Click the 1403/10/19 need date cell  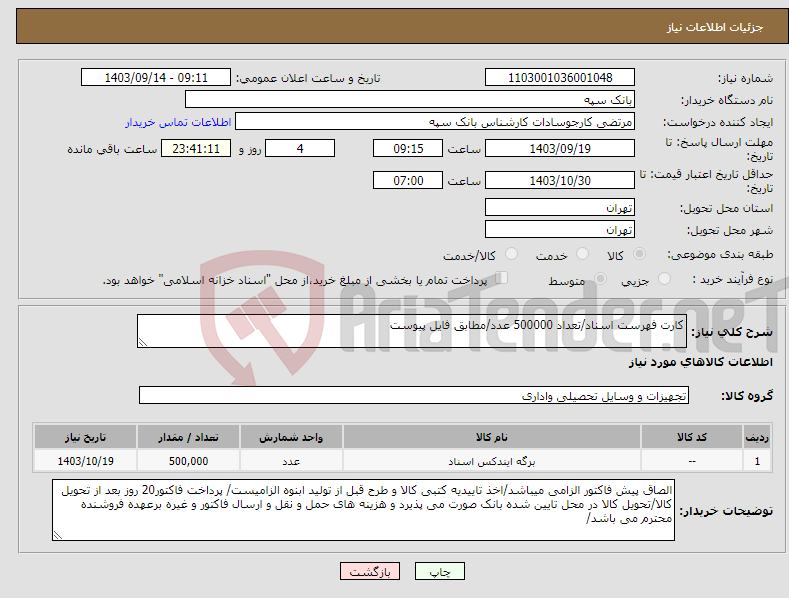click(86, 461)
